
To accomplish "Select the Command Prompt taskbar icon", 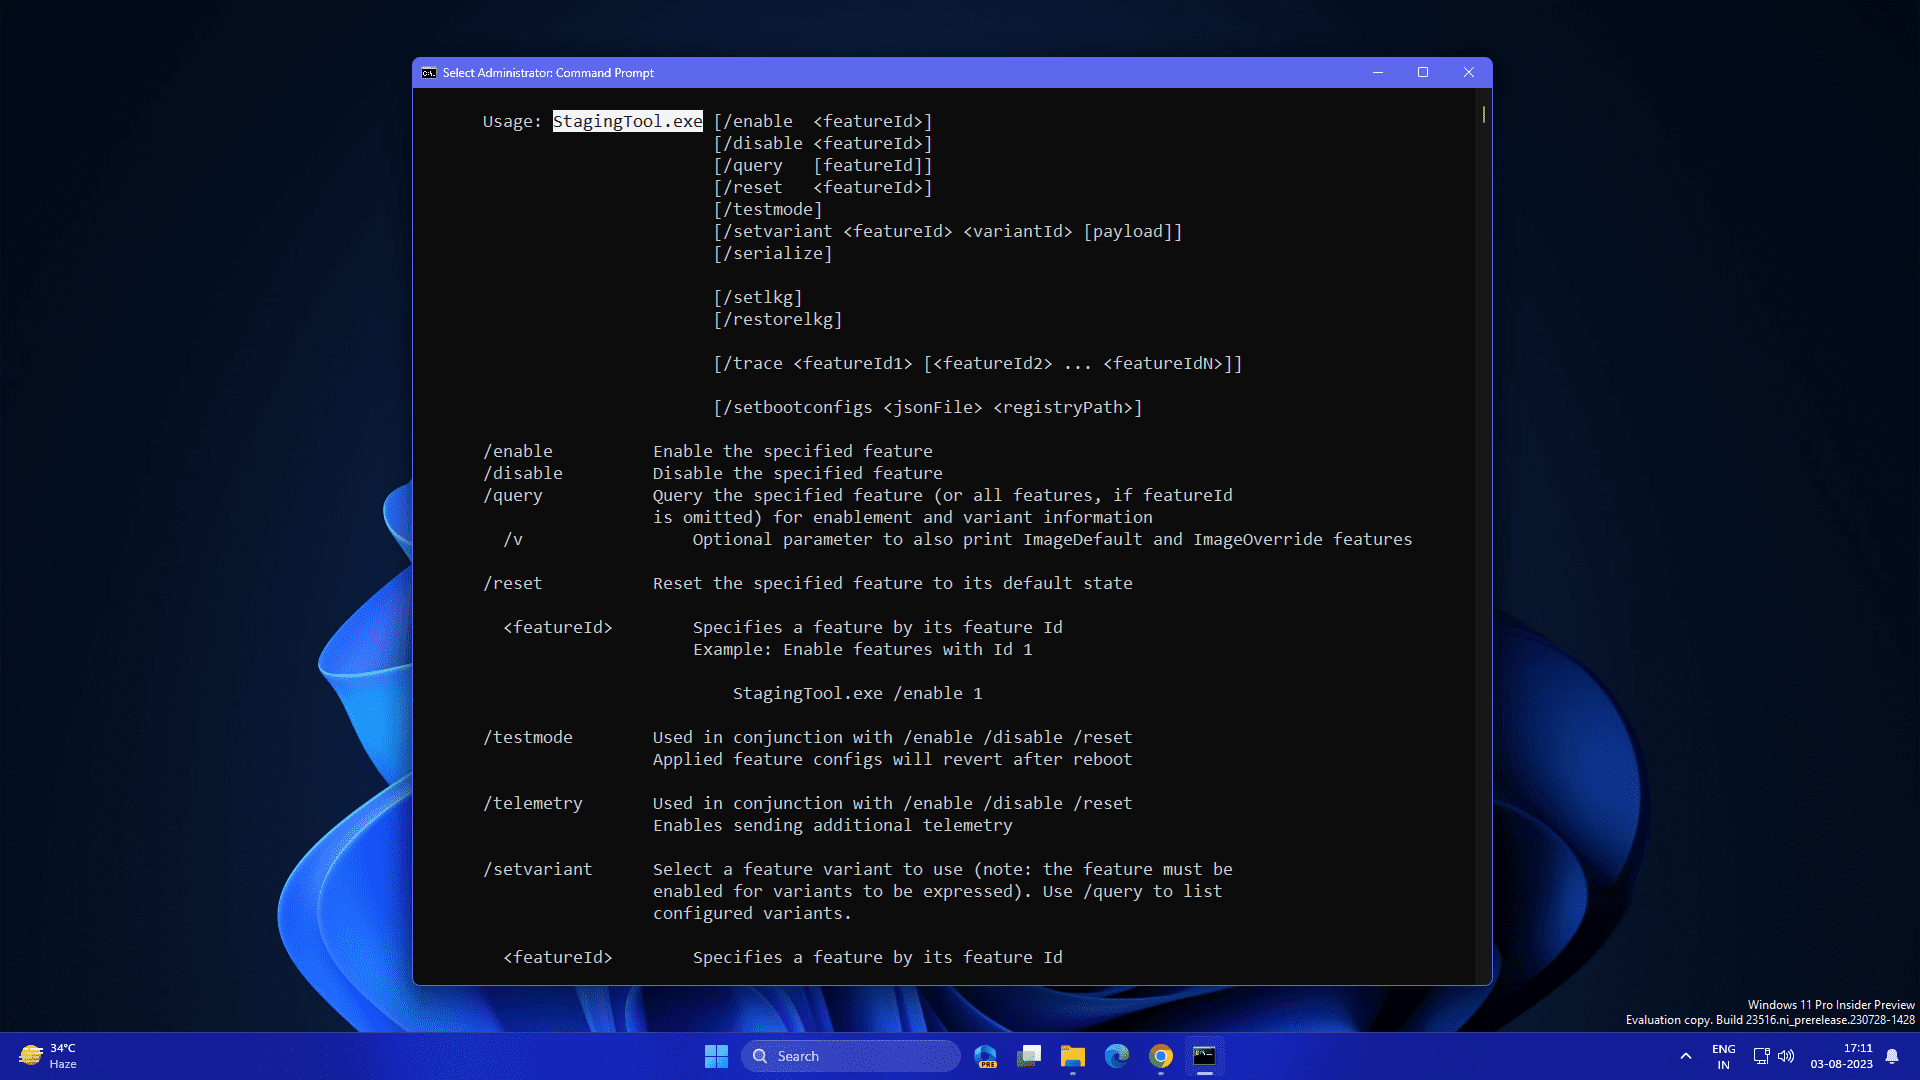I will click(x=1205, y=1056).
